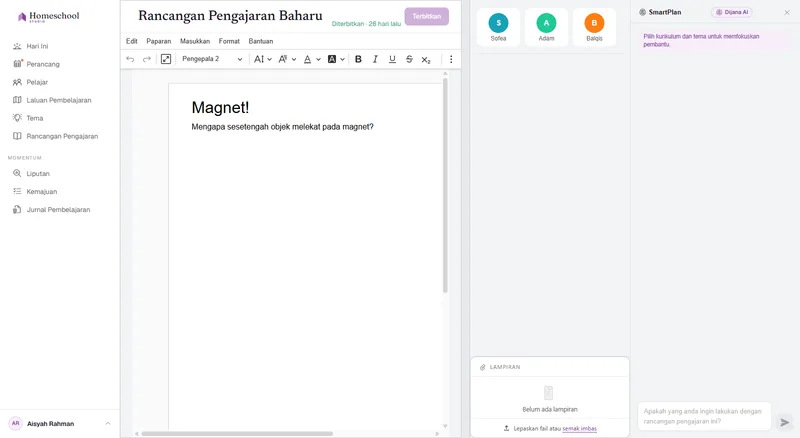The width and height of the screenshot is (800, 438).
Task: Open the font size dropdown arrow
Action: (294, 60)
